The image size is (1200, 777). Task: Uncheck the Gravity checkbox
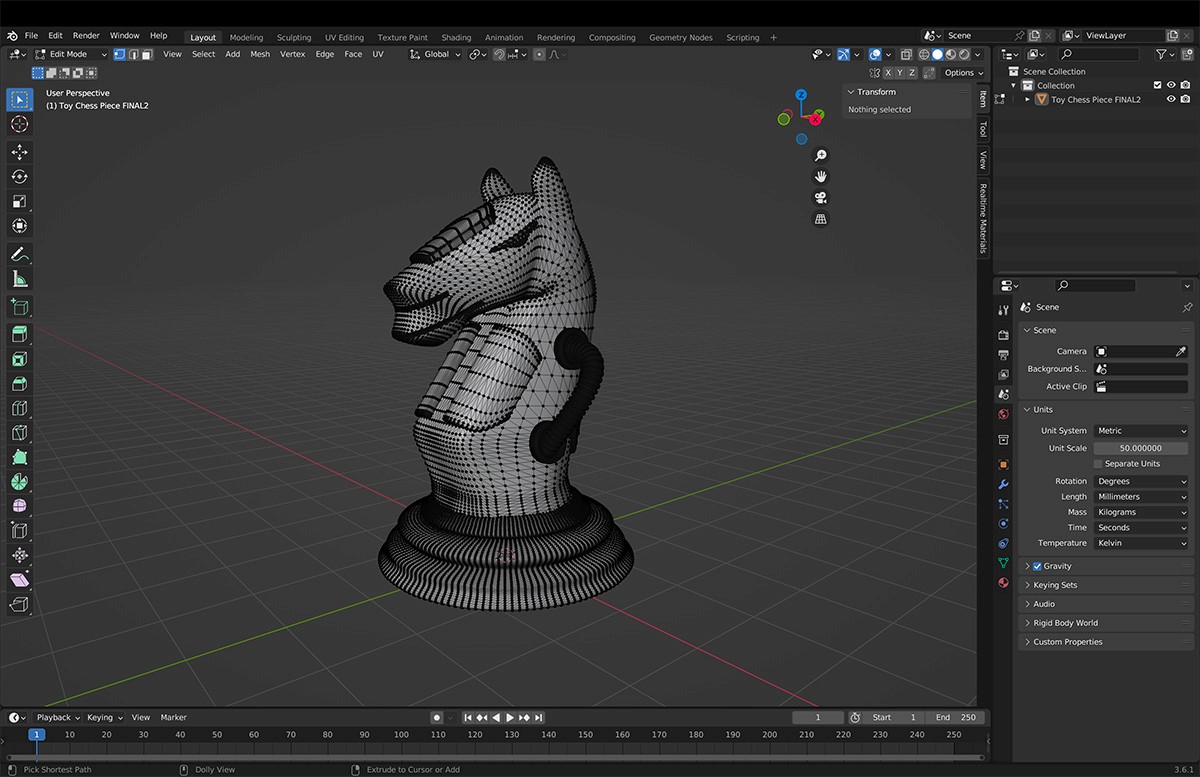pos(1037,566)
